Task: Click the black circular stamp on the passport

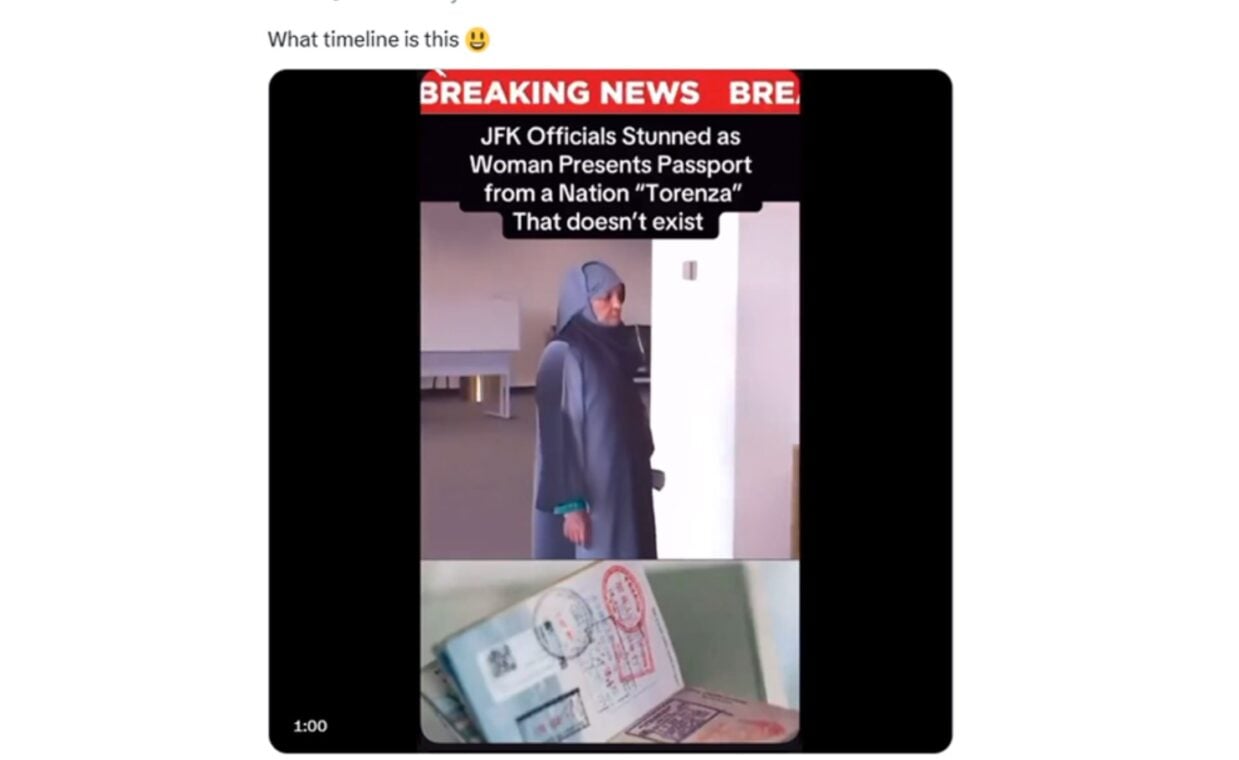Action: (560, 623)
